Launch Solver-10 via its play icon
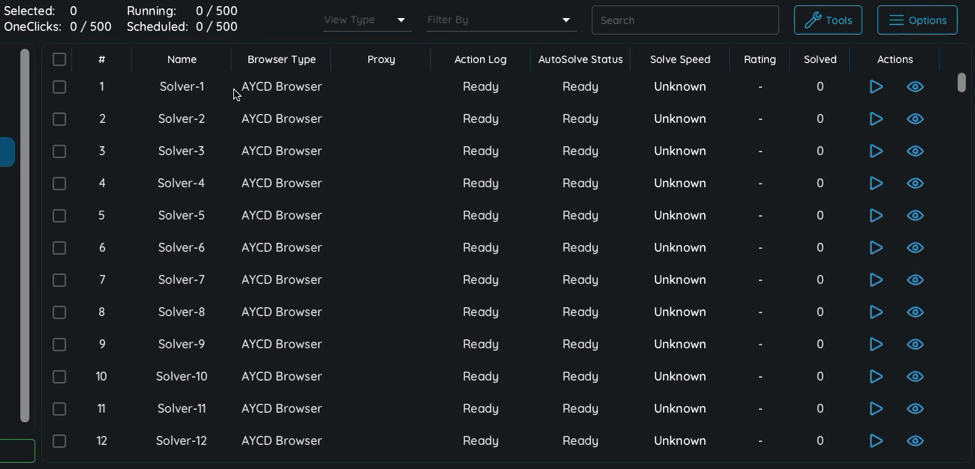975x469 pixels. tap(876, 376)
